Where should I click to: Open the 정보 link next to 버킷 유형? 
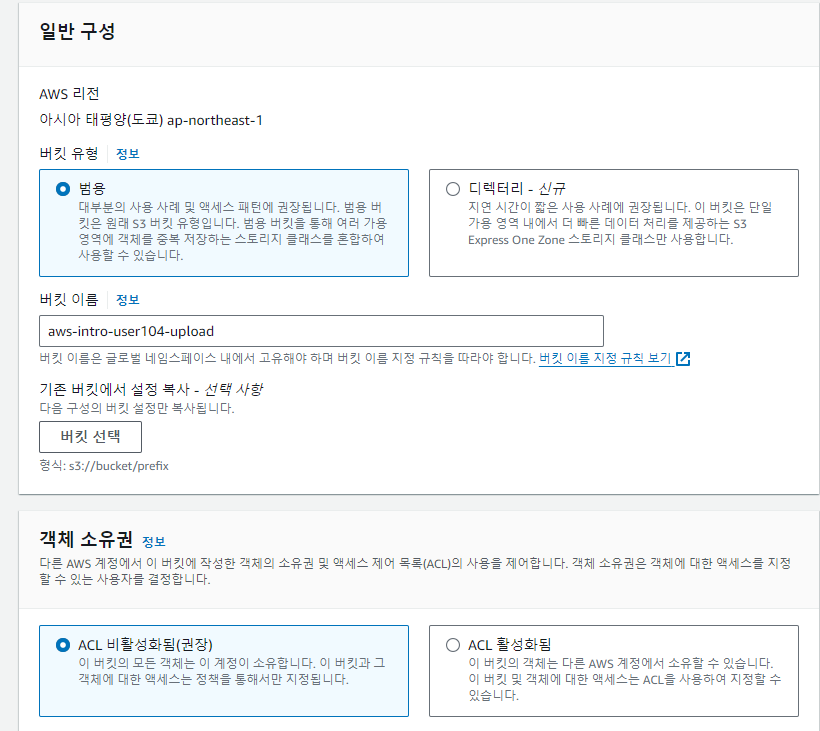pyautogui.click(x=128, y=154)
